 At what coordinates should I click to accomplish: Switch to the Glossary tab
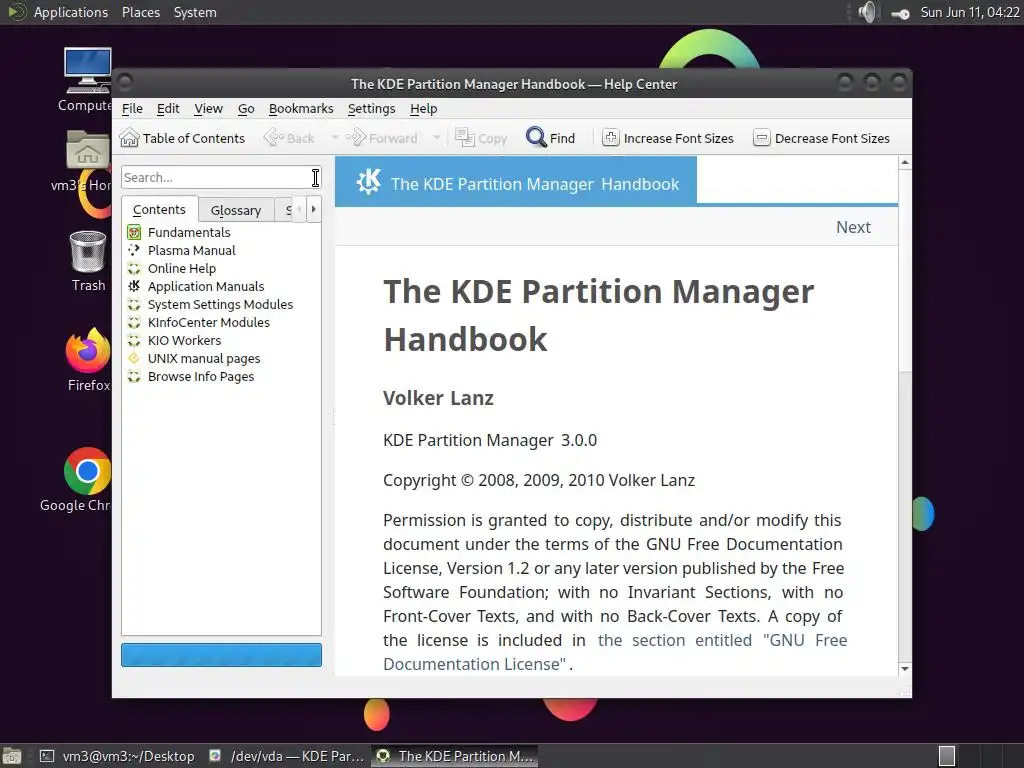pos(236,210)
